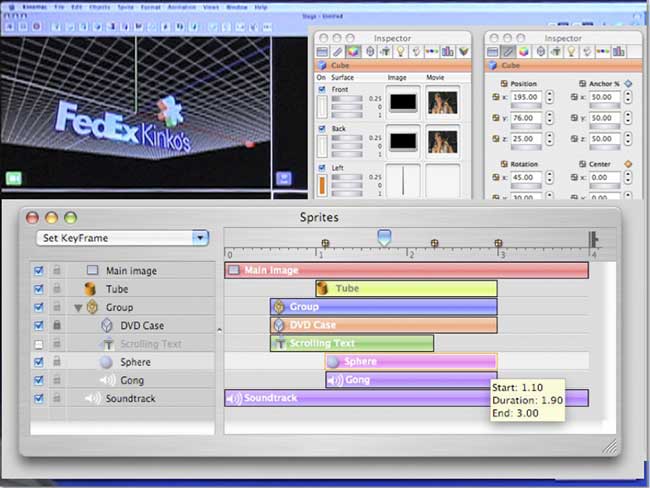Click the Position z stepper arrows
The height and width of the screenshot is (488, 650).
[550, 139]
